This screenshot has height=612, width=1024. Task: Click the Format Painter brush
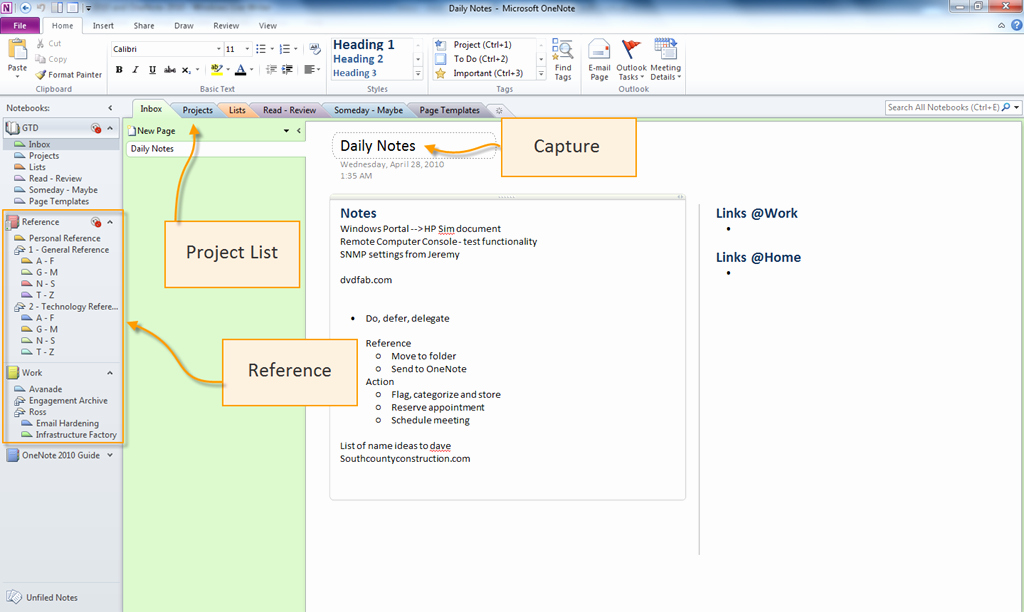point(40,74)
